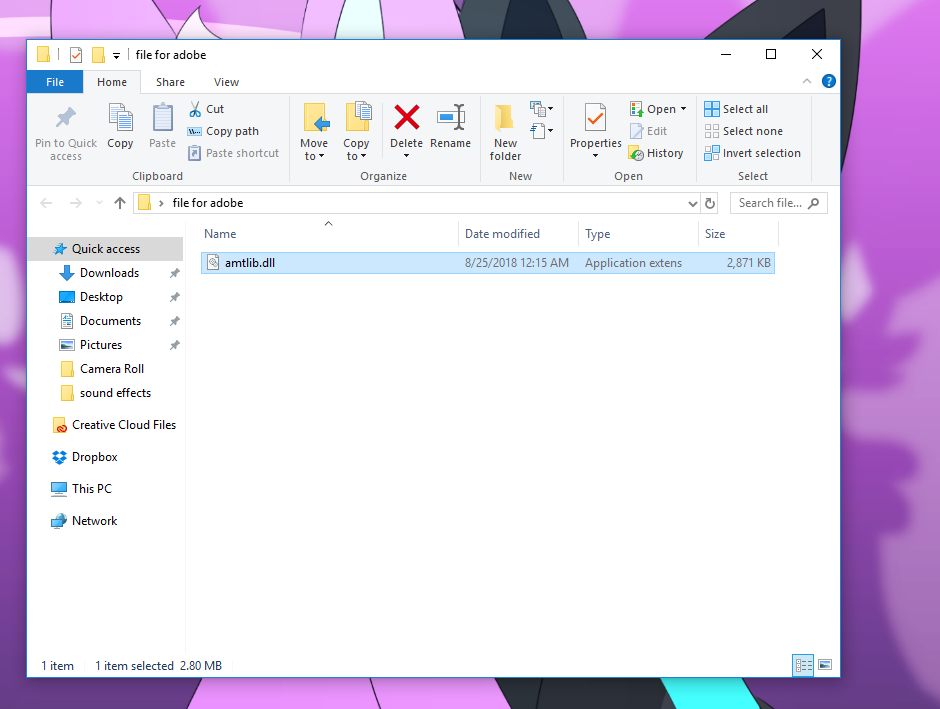
Task: Unpin Downloads from Quick access
Action: pos(173,272)
